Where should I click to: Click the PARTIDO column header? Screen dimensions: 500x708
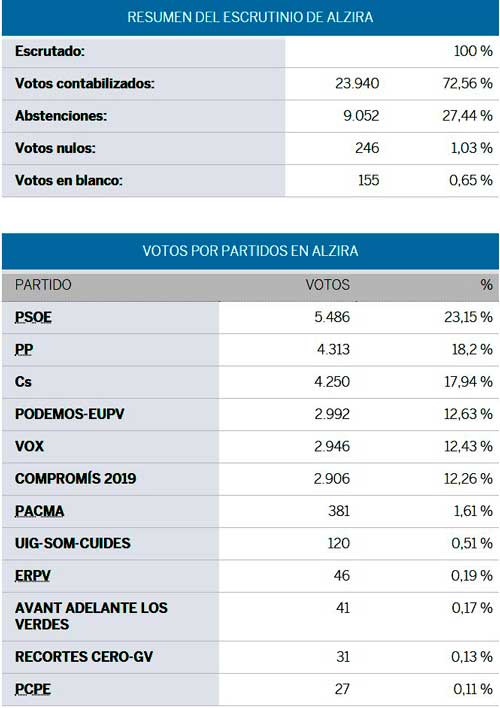coord(43,285)
